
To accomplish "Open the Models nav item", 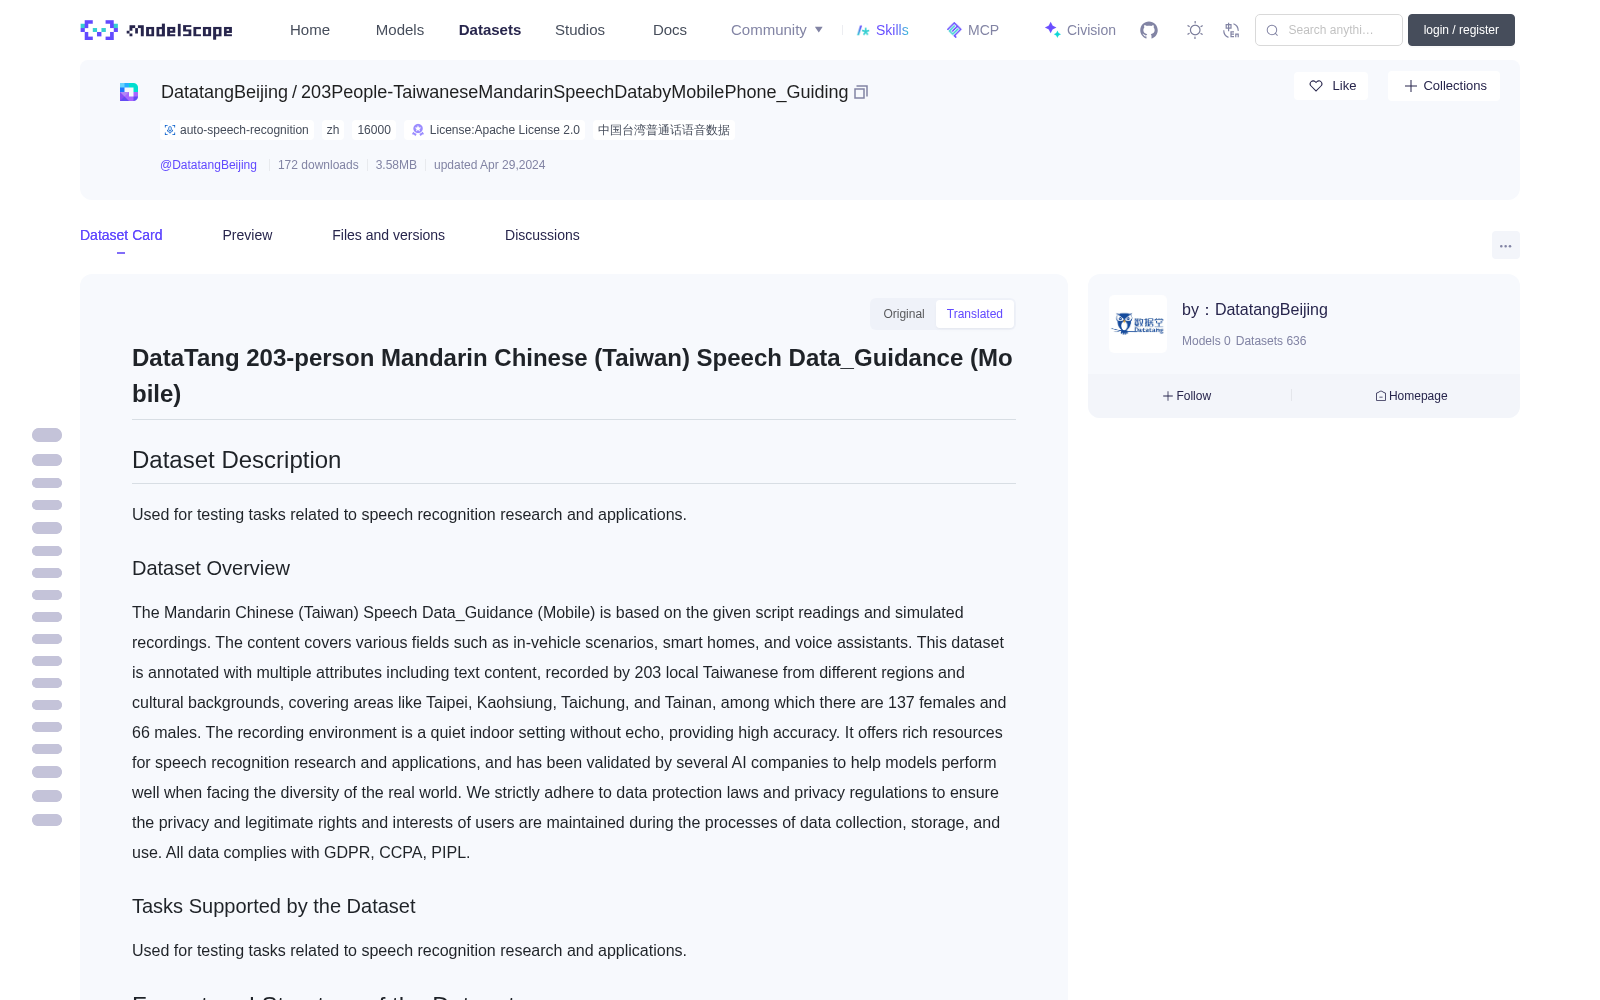I will point(400,30).
